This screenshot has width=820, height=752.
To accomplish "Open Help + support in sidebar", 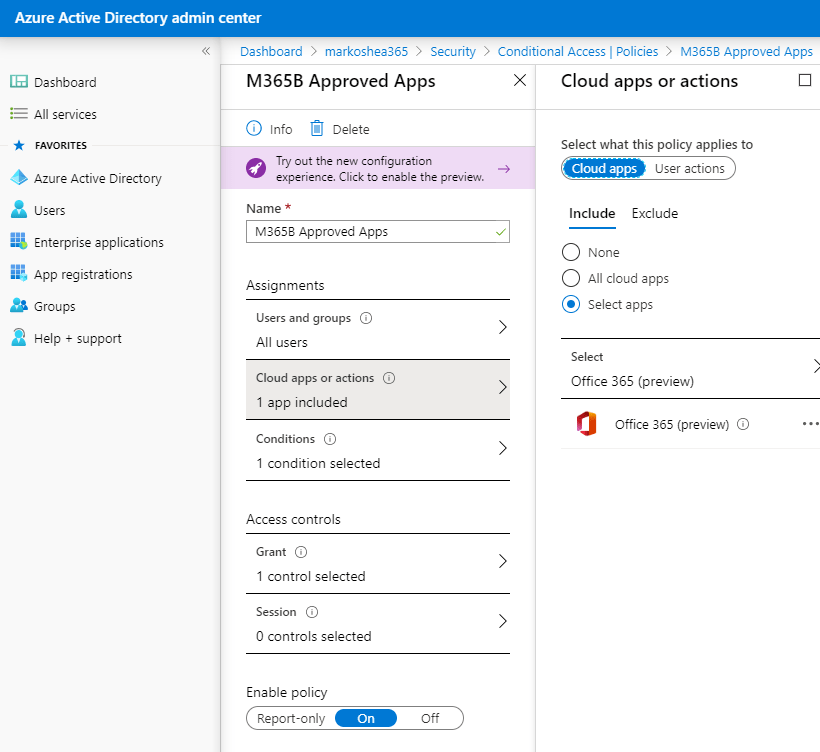I will [77, 338].
